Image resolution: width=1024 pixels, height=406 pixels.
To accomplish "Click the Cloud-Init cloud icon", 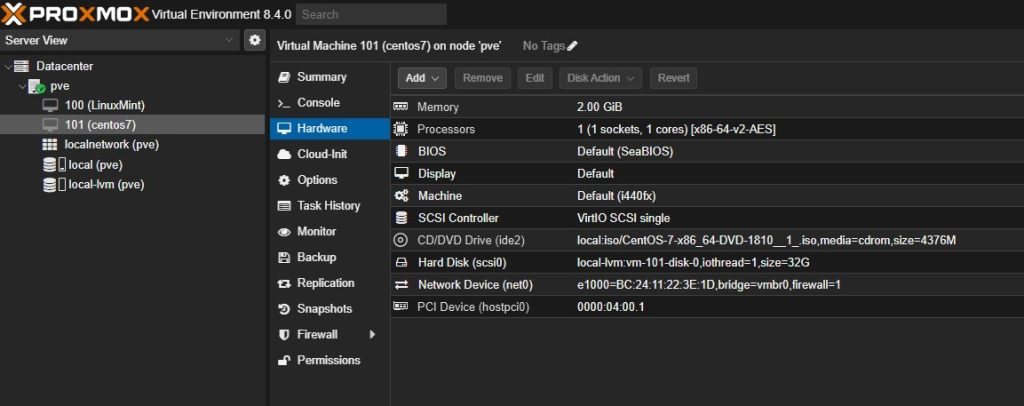I will point(284,155).
